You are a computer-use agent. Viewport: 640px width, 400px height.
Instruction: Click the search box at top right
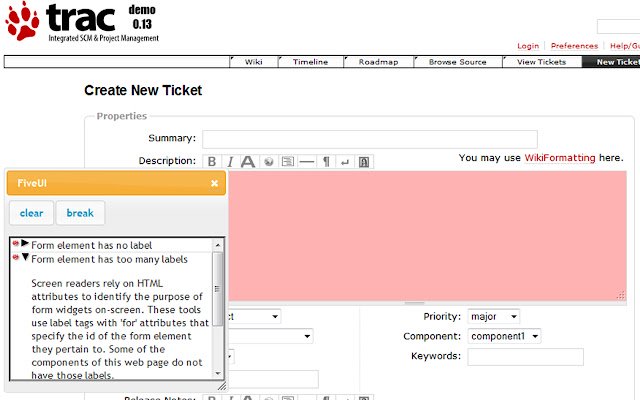point(618,26)
